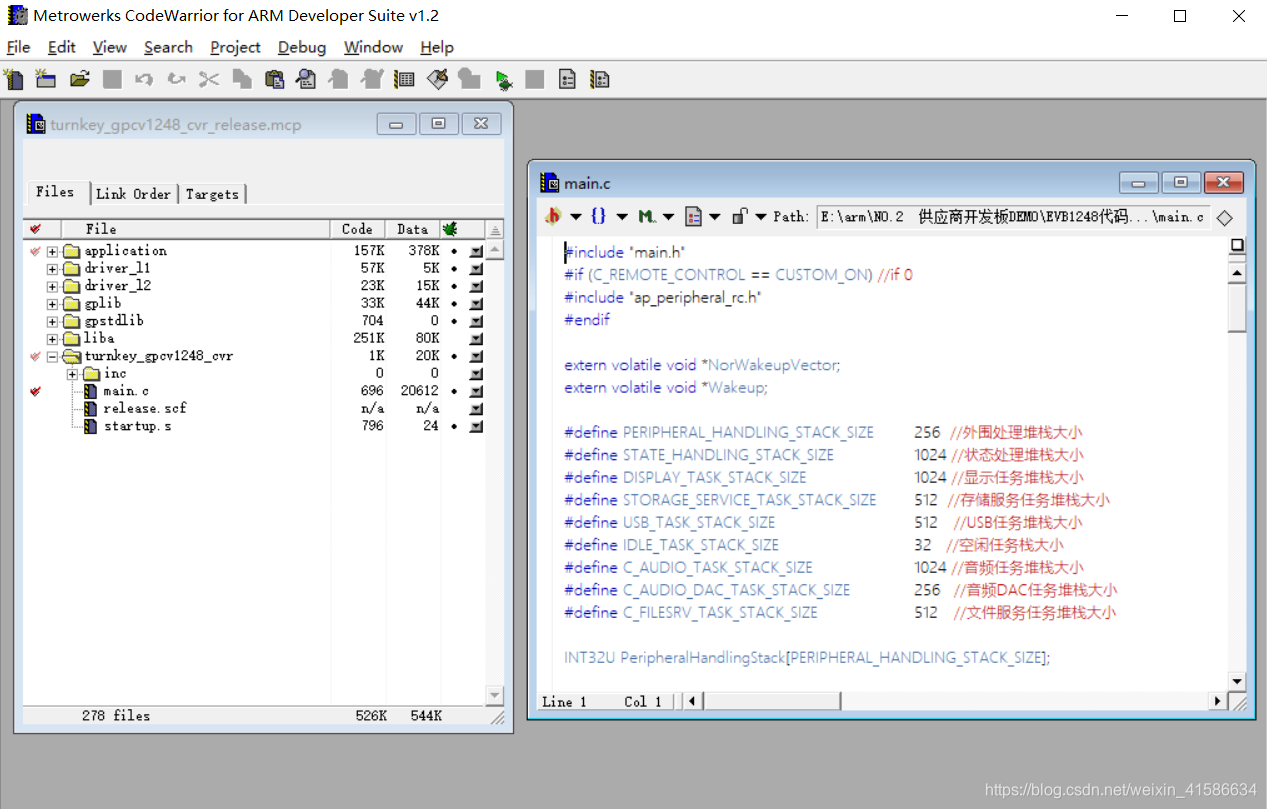Toggle touch checkmark for turnkey_gpcv1248_cvr group
The image size is (1267, 809).
tap(36, 356)
